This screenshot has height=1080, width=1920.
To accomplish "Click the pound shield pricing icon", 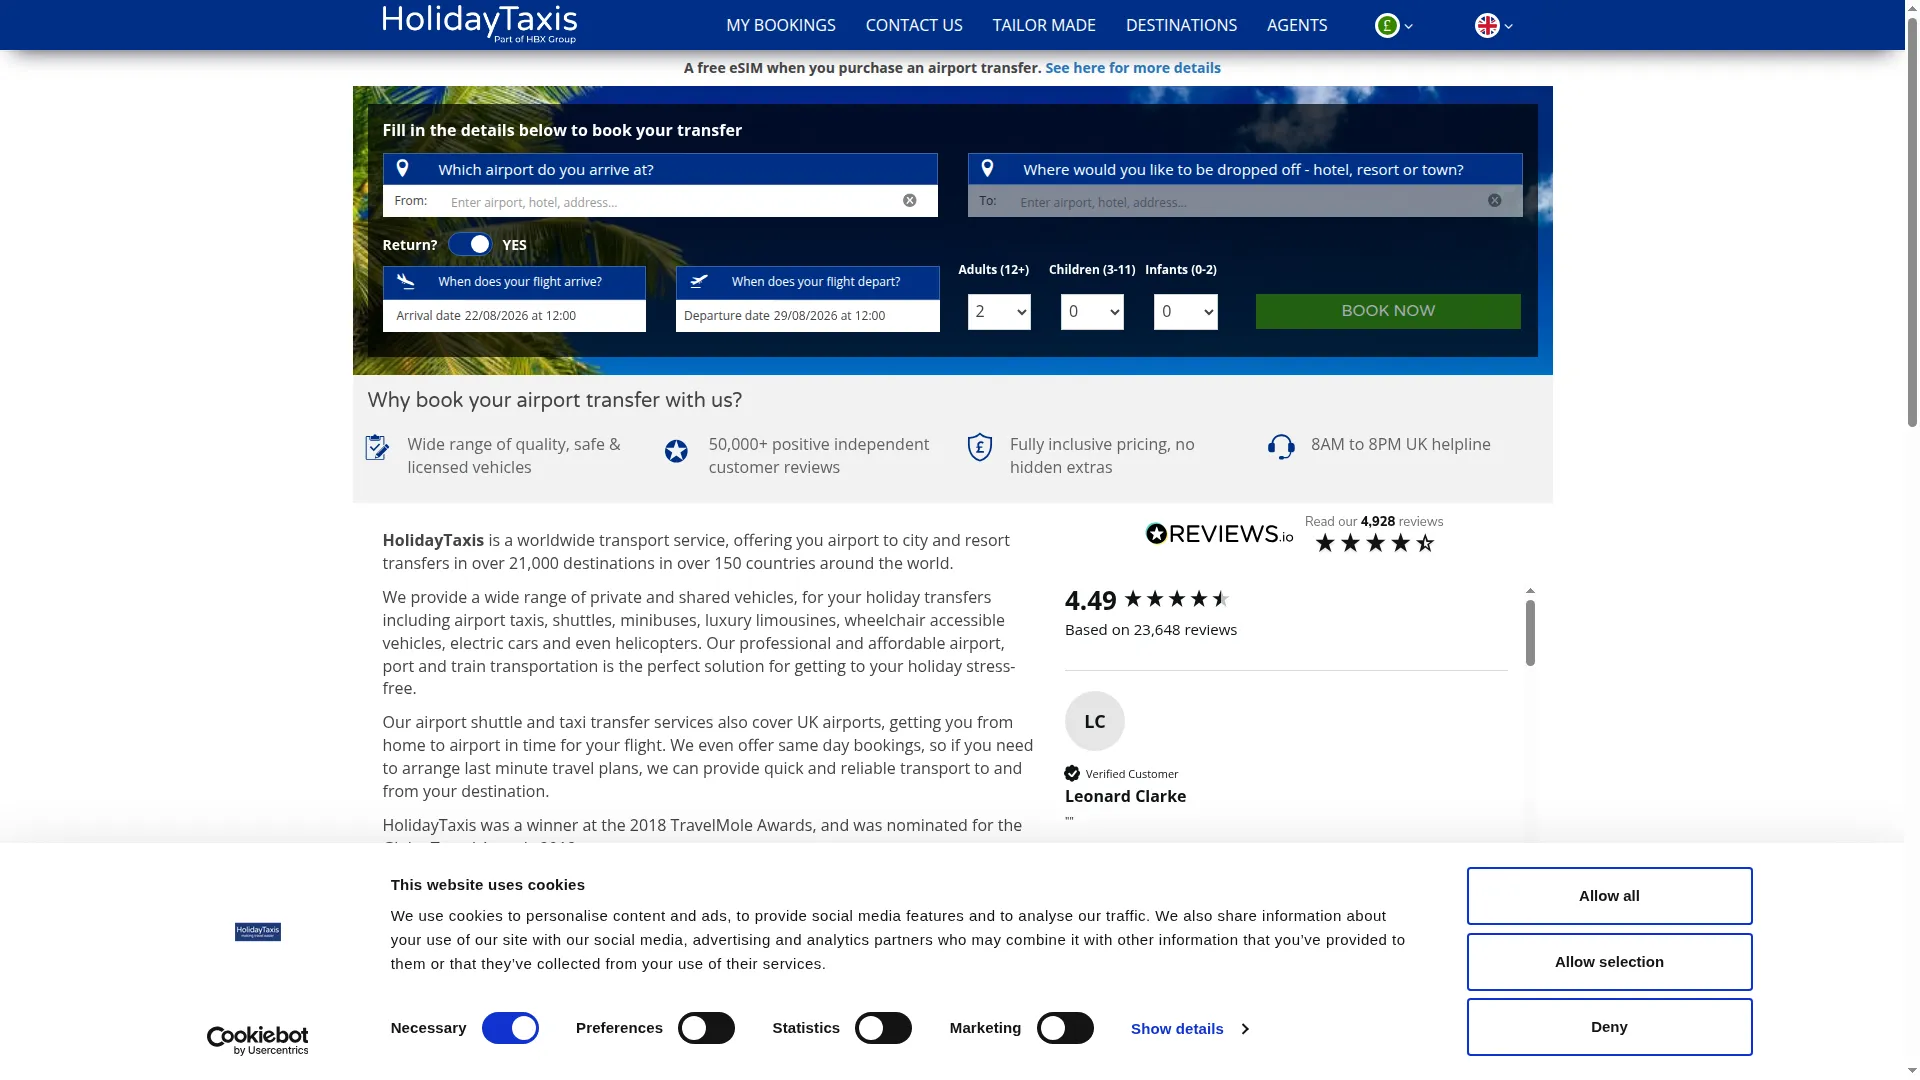I will tap(980, 447).
